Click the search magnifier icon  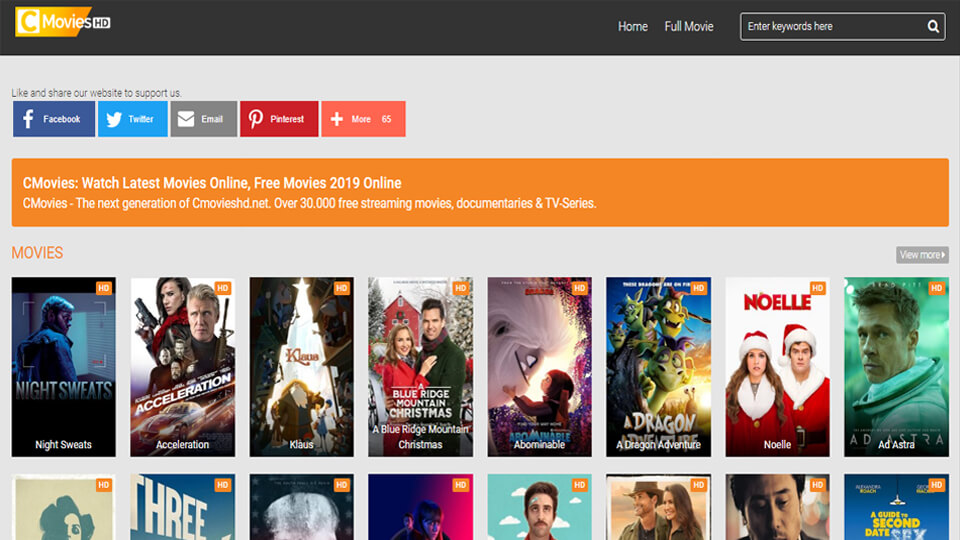coord(932,26)
